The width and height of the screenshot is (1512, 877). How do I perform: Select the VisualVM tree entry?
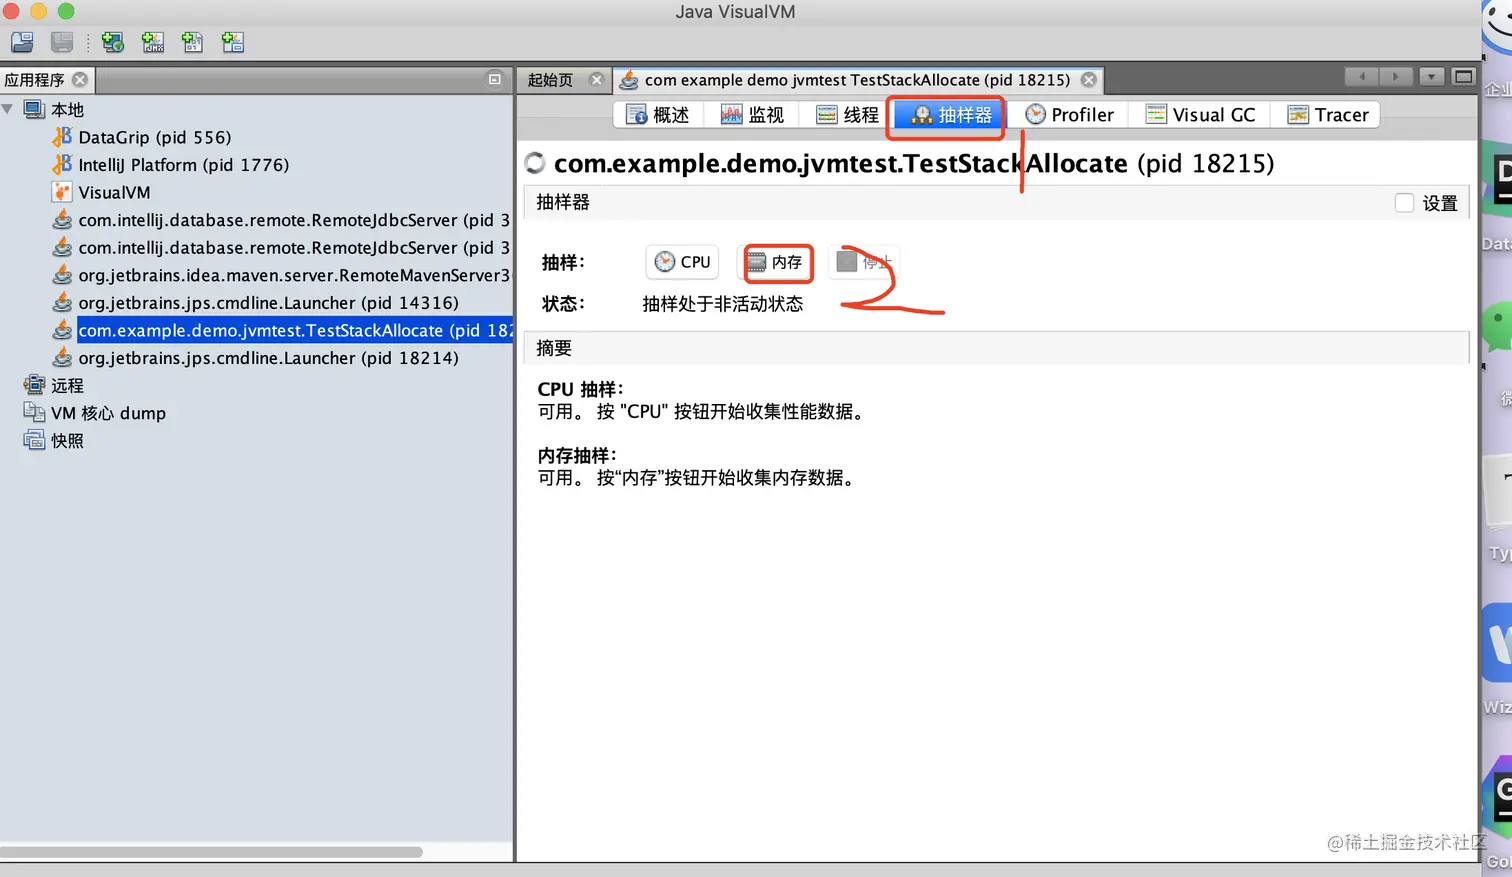[114, 192]
